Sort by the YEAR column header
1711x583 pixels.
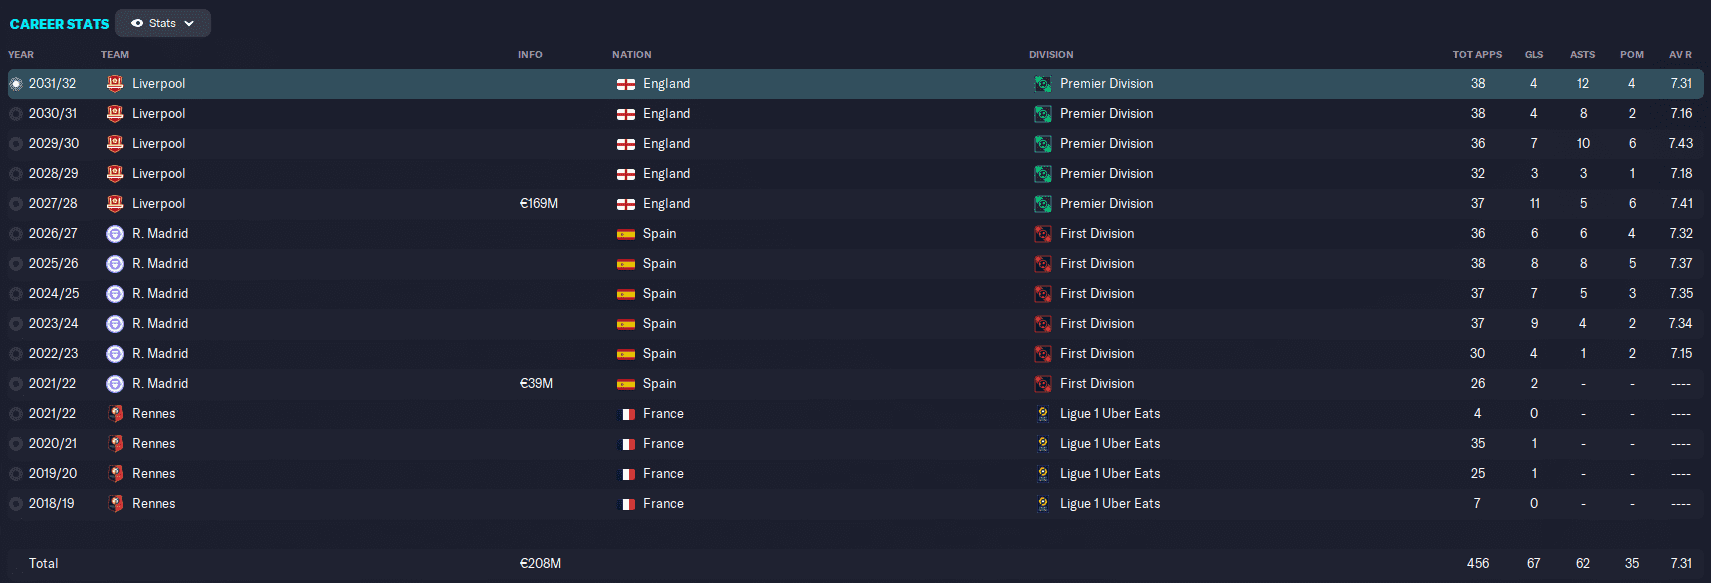(21, 55)
